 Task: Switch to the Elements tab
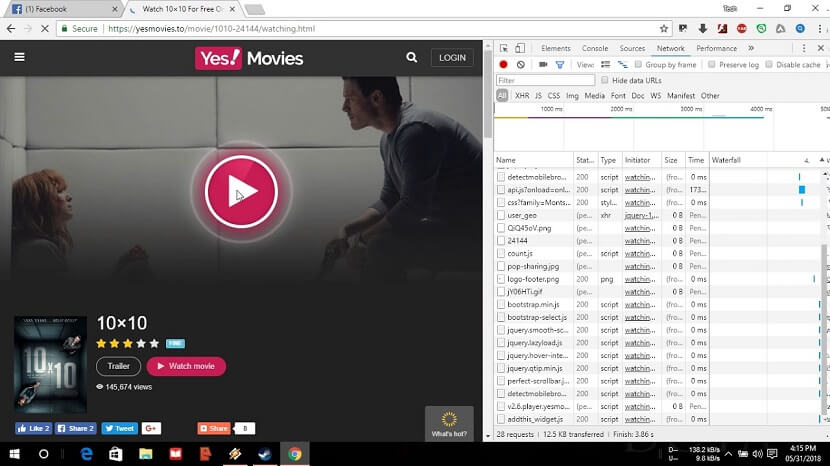pos(556,48)
